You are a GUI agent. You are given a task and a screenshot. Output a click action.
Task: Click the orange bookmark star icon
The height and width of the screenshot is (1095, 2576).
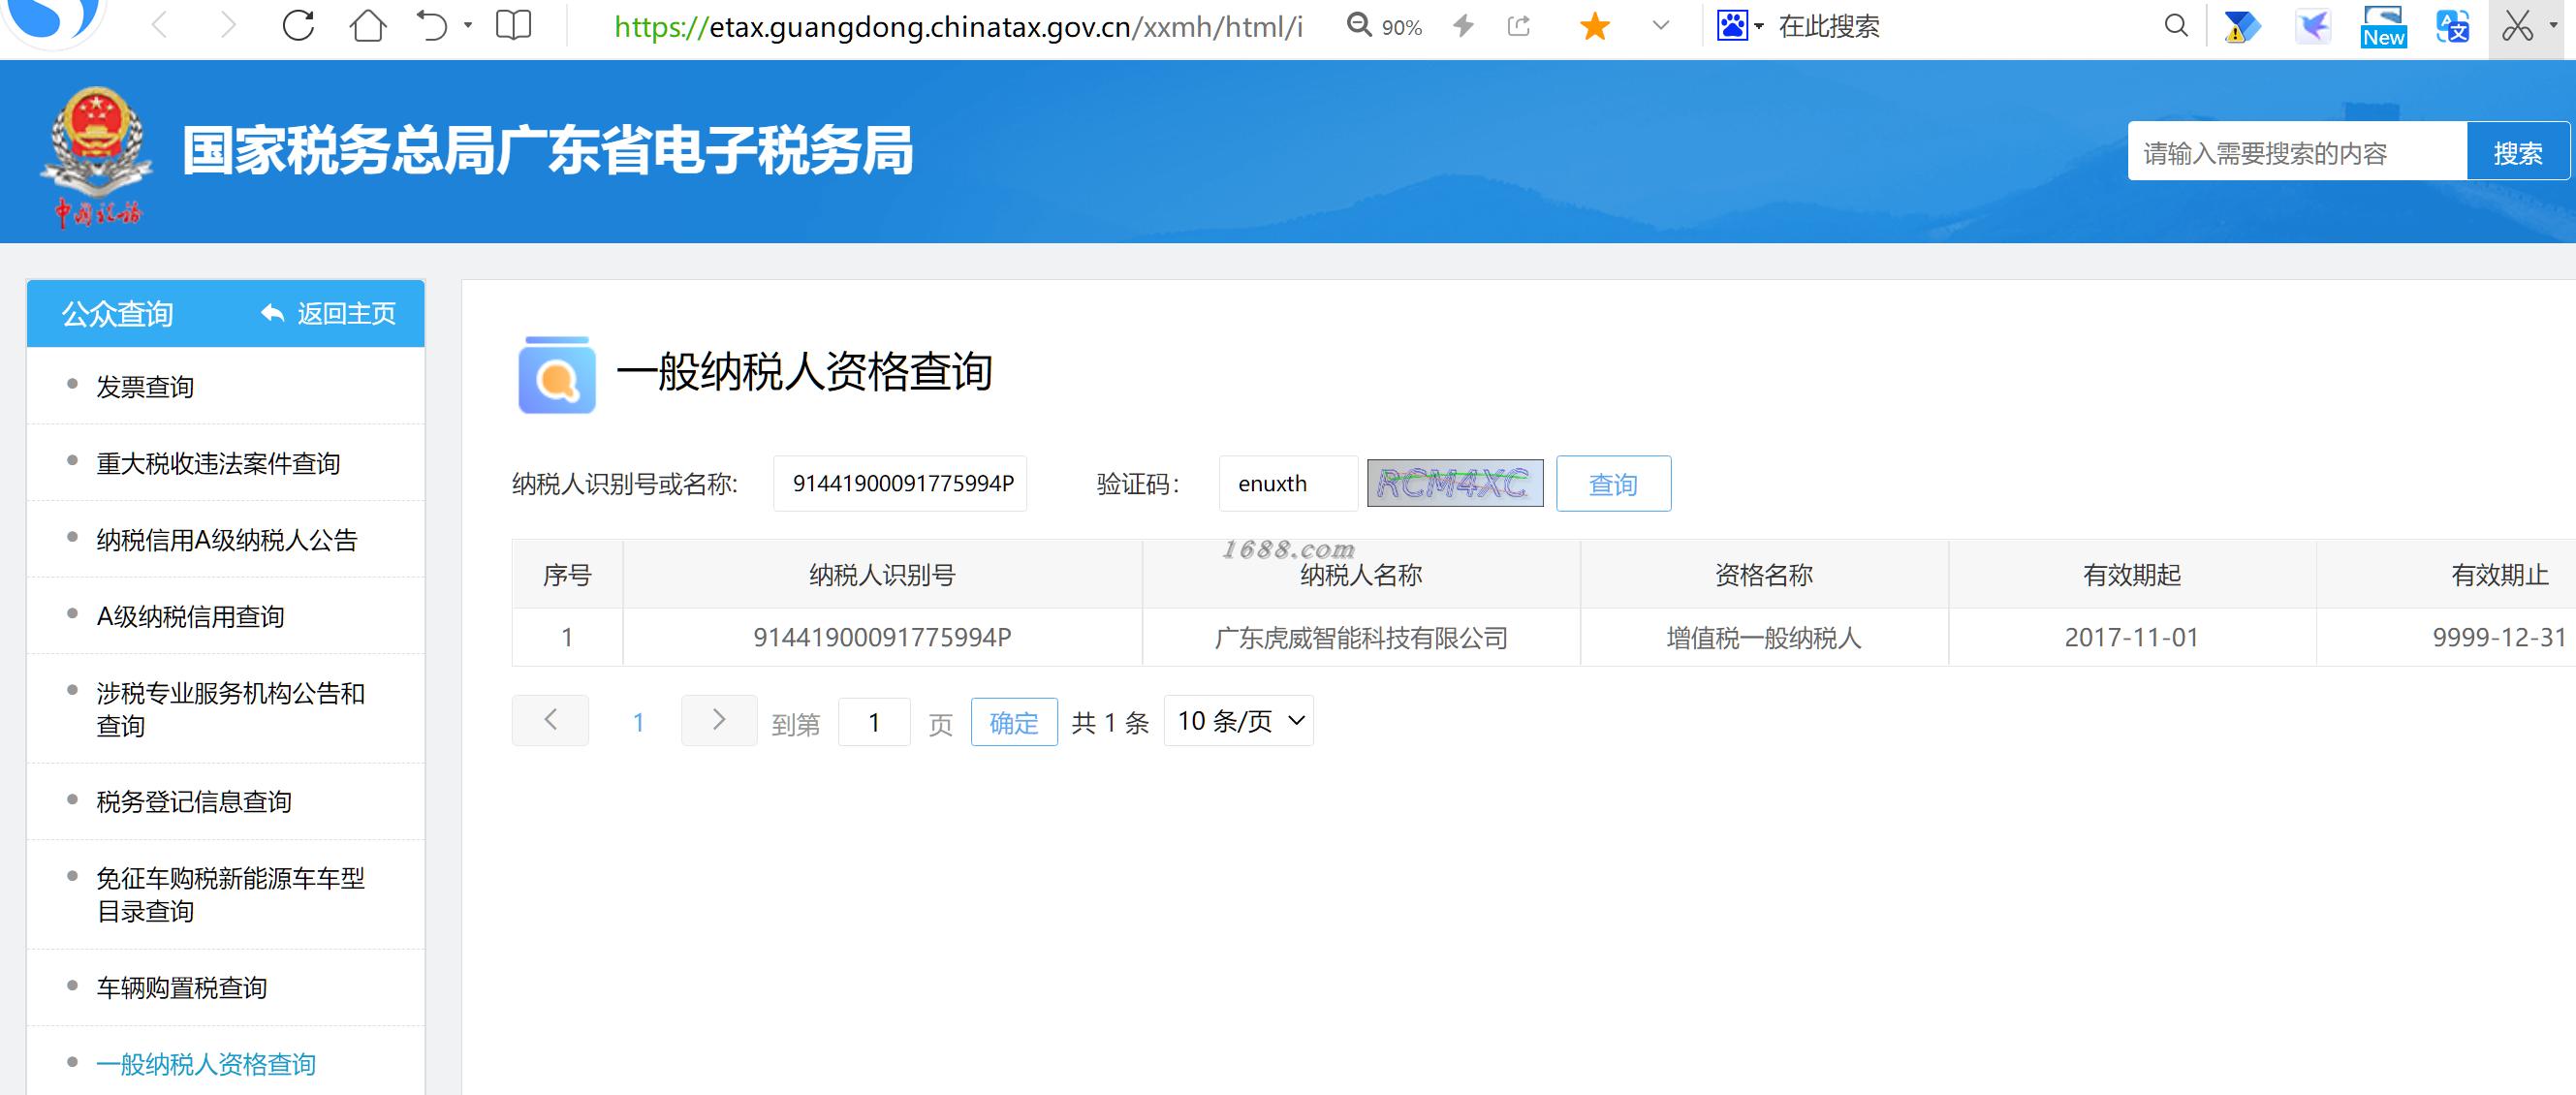(1595, 27)
